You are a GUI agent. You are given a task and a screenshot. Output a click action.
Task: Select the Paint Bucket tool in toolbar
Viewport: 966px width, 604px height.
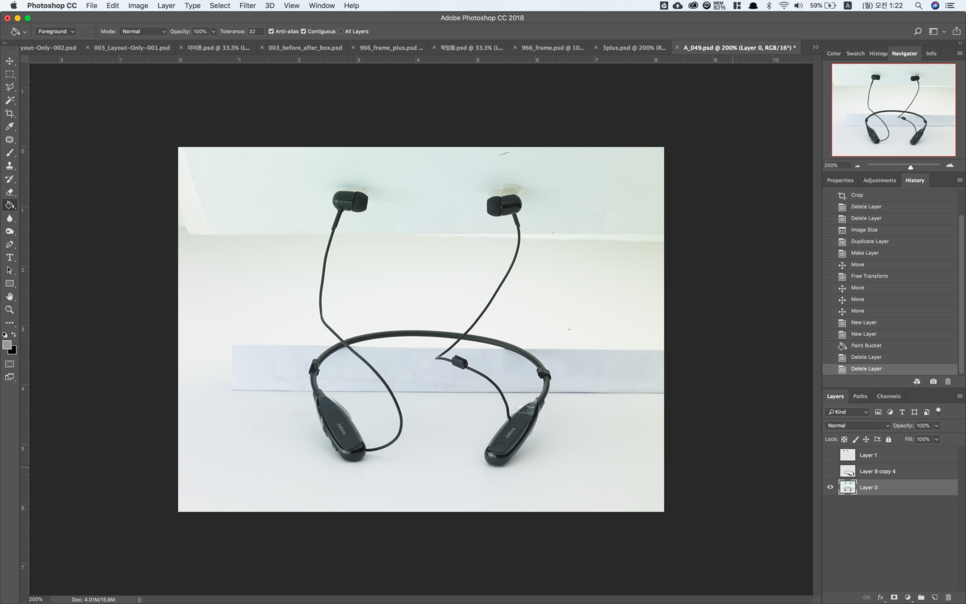click(9, 205)
